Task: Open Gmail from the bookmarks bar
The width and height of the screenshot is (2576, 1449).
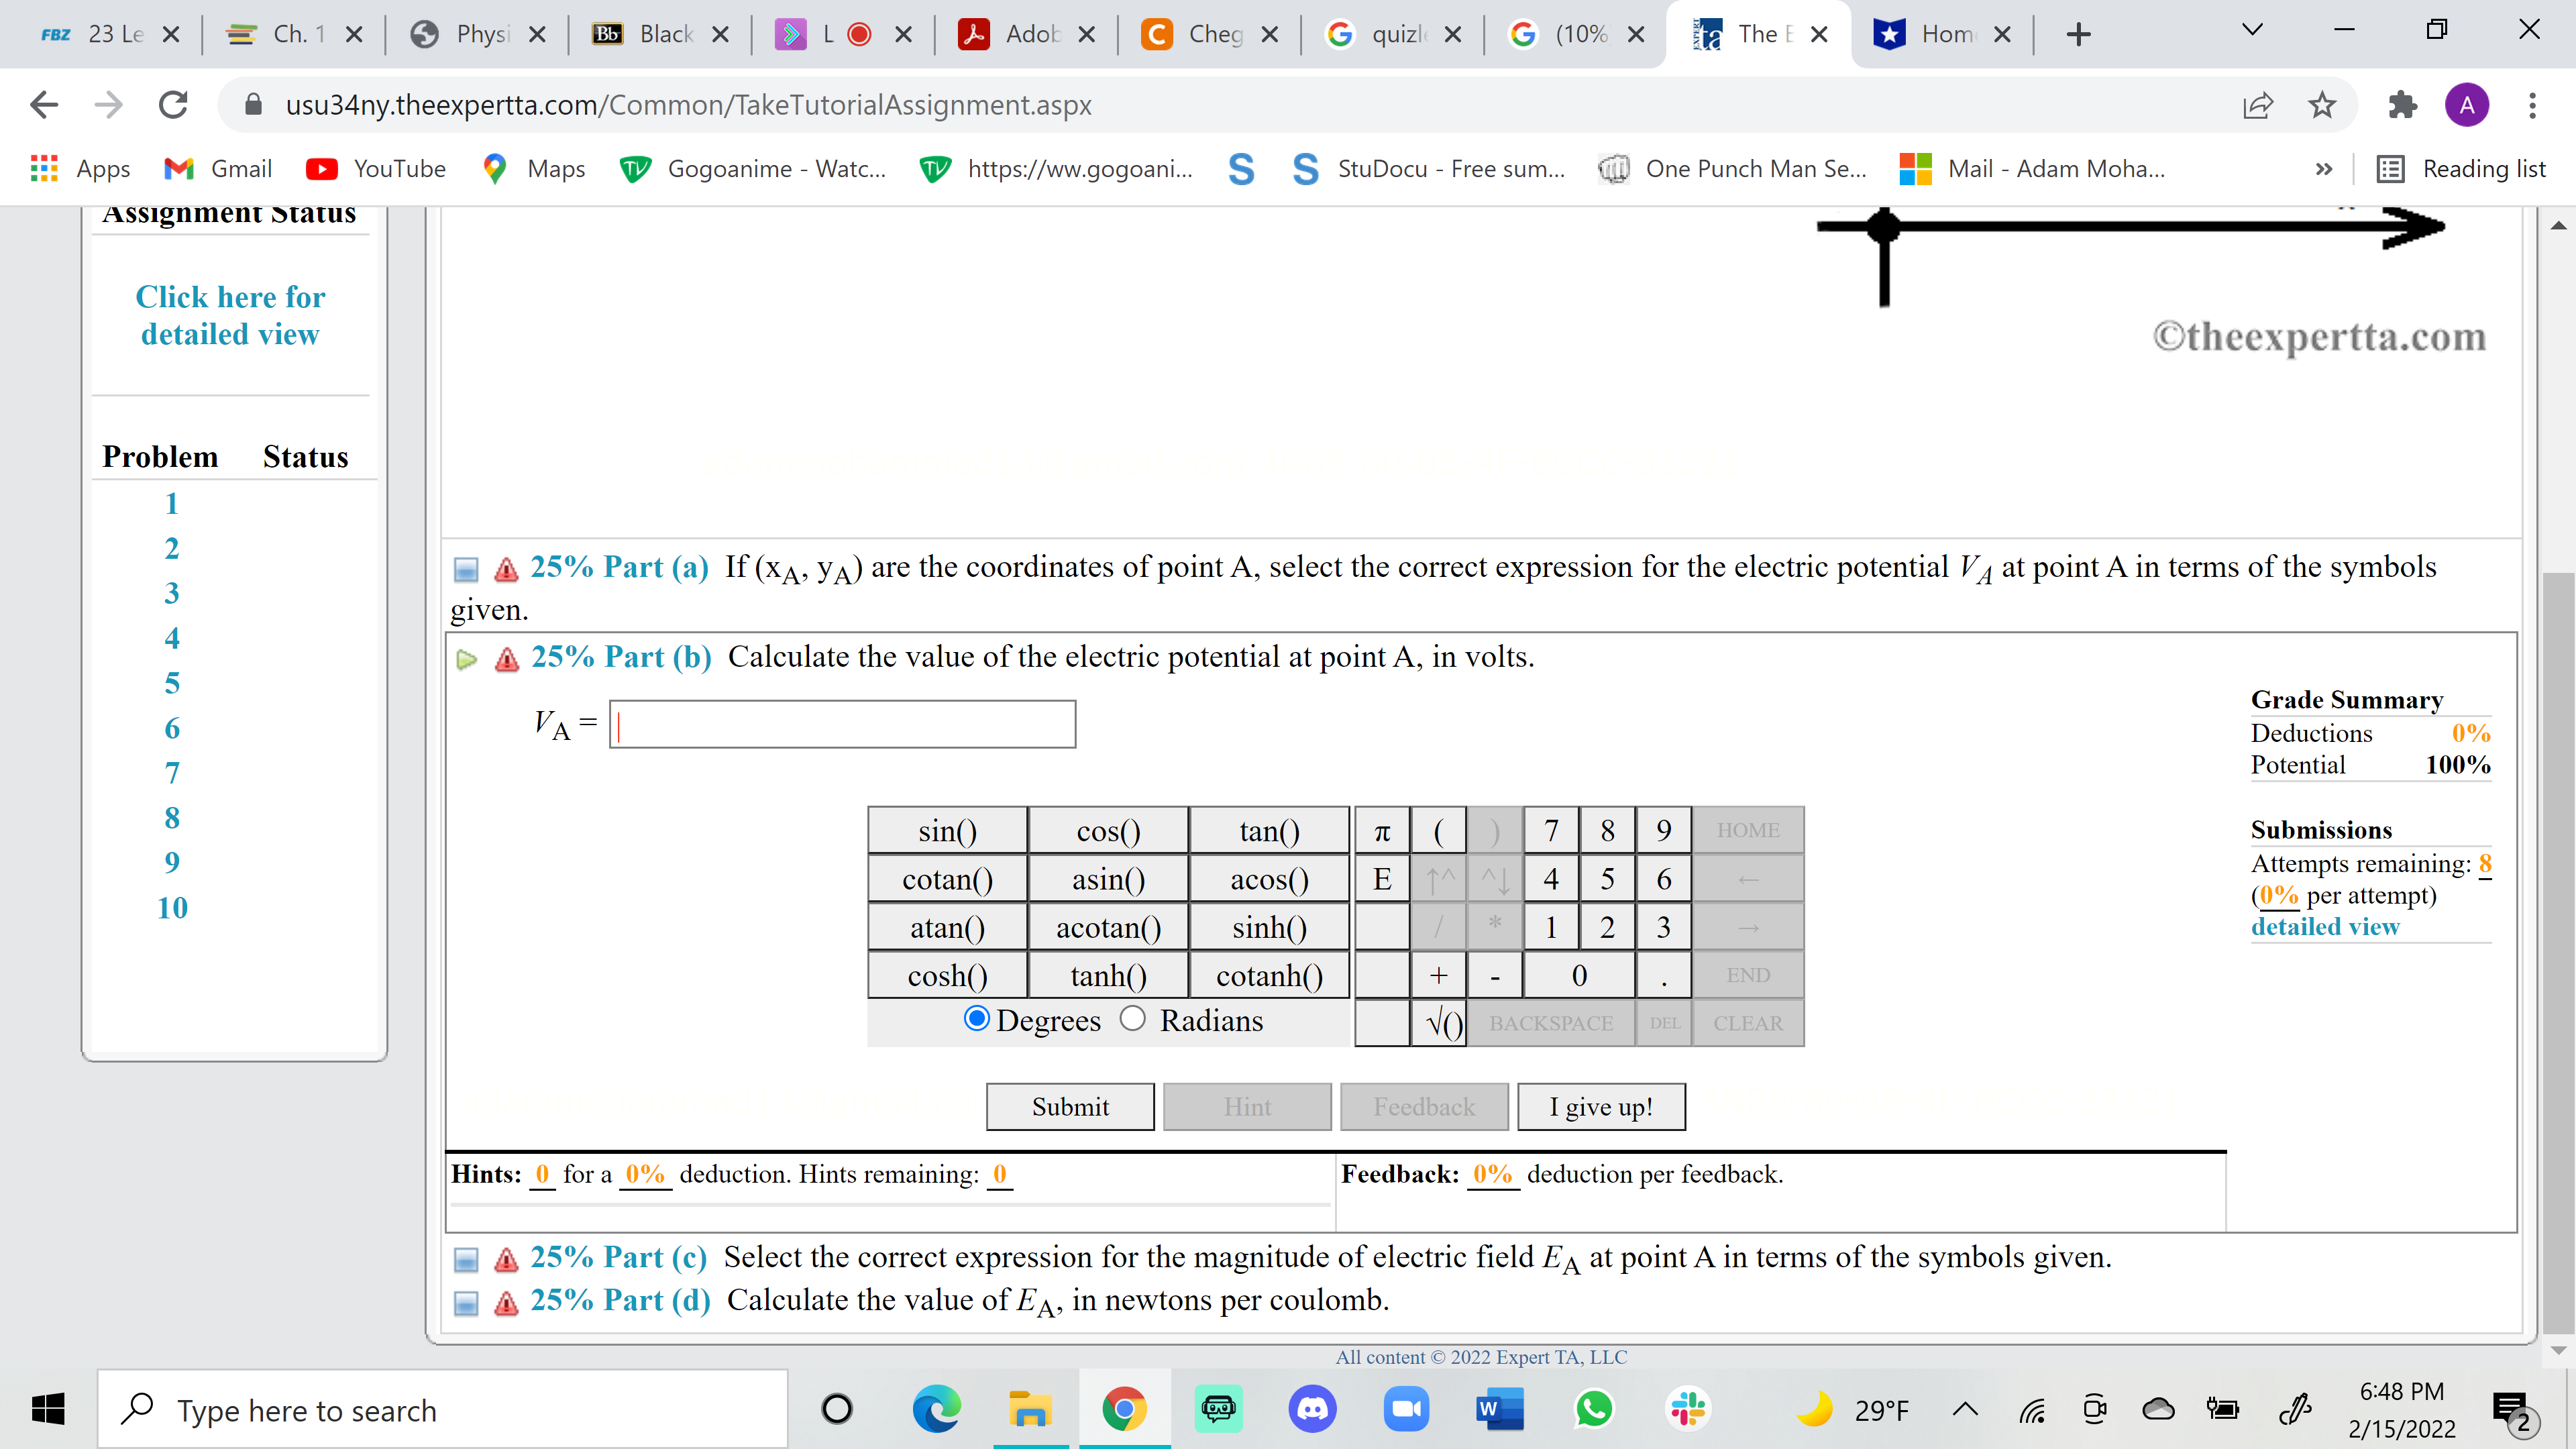Action: pos(218,168)
